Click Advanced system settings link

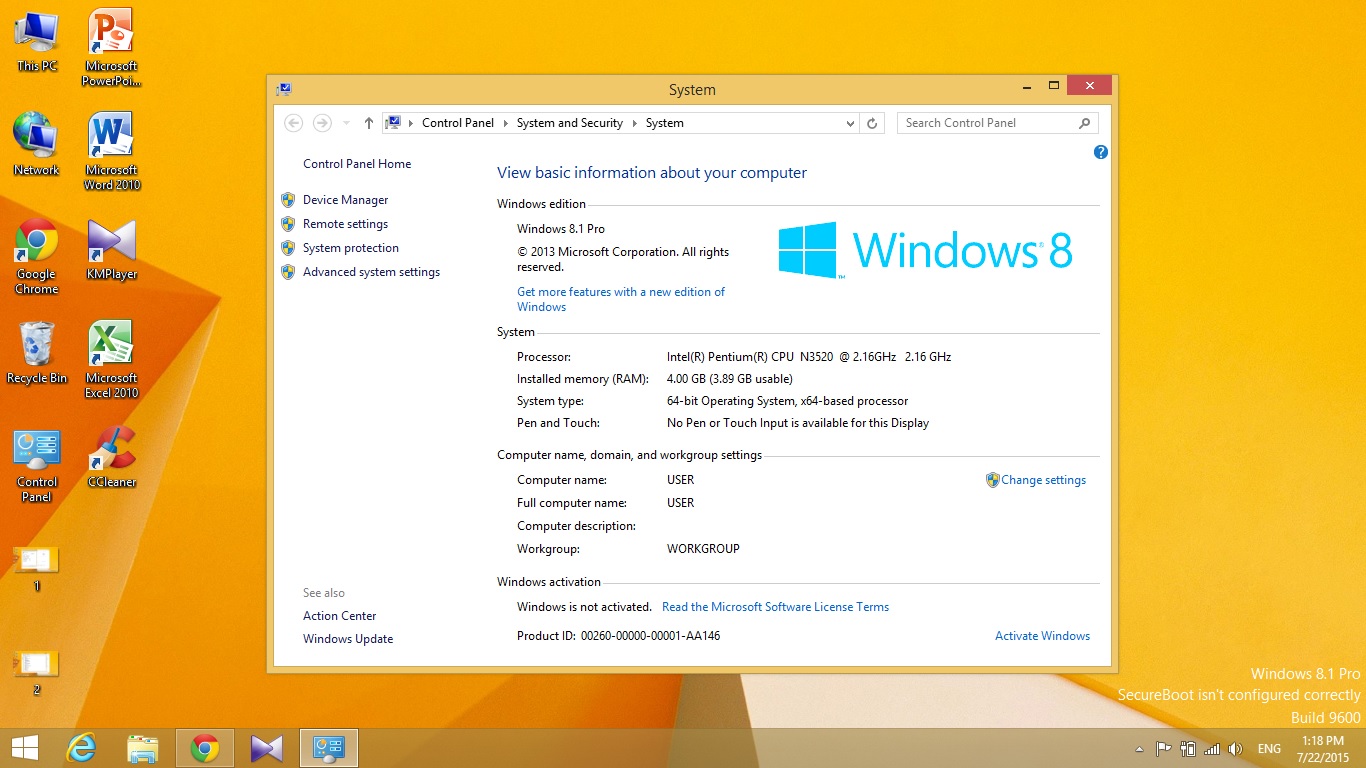point(371,272)
